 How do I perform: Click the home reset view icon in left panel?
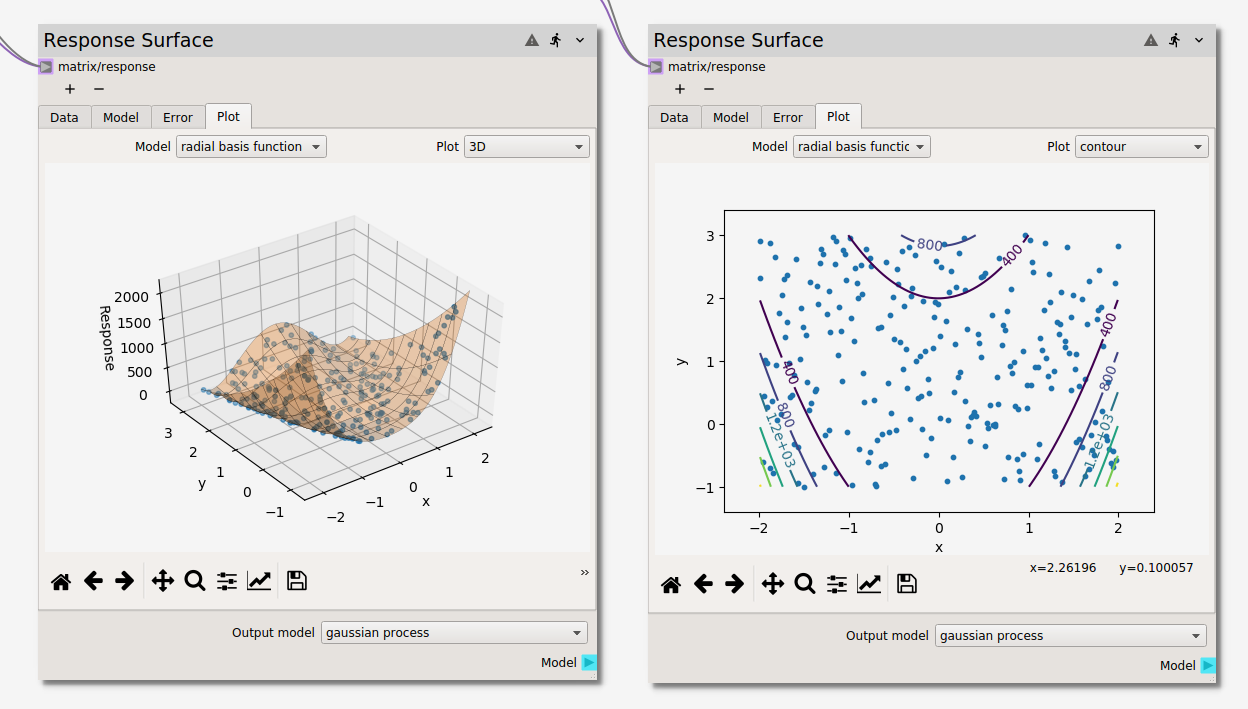point(61,581)
